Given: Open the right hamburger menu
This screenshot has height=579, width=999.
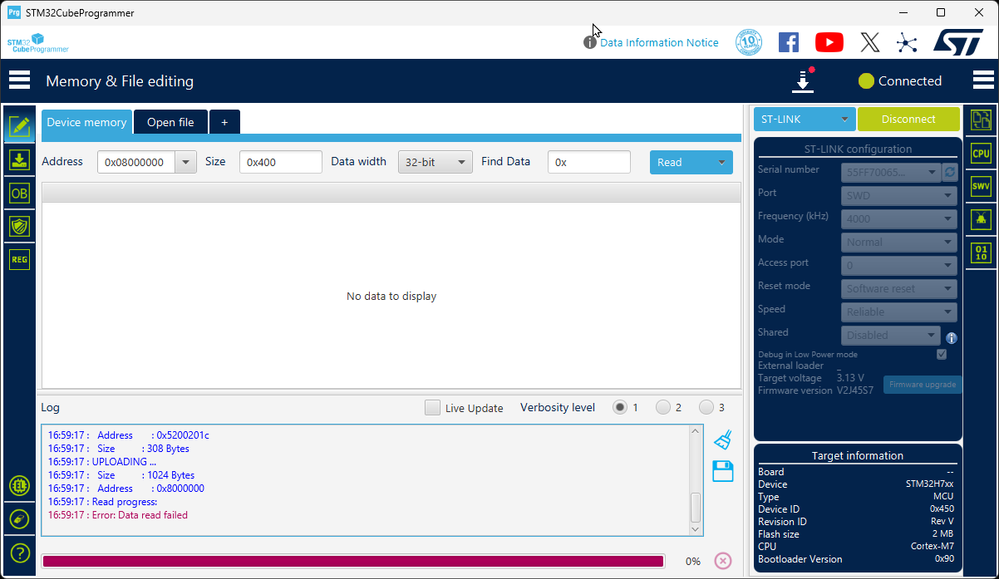Looking at the screenshot, I should click(x=983, y=80).
